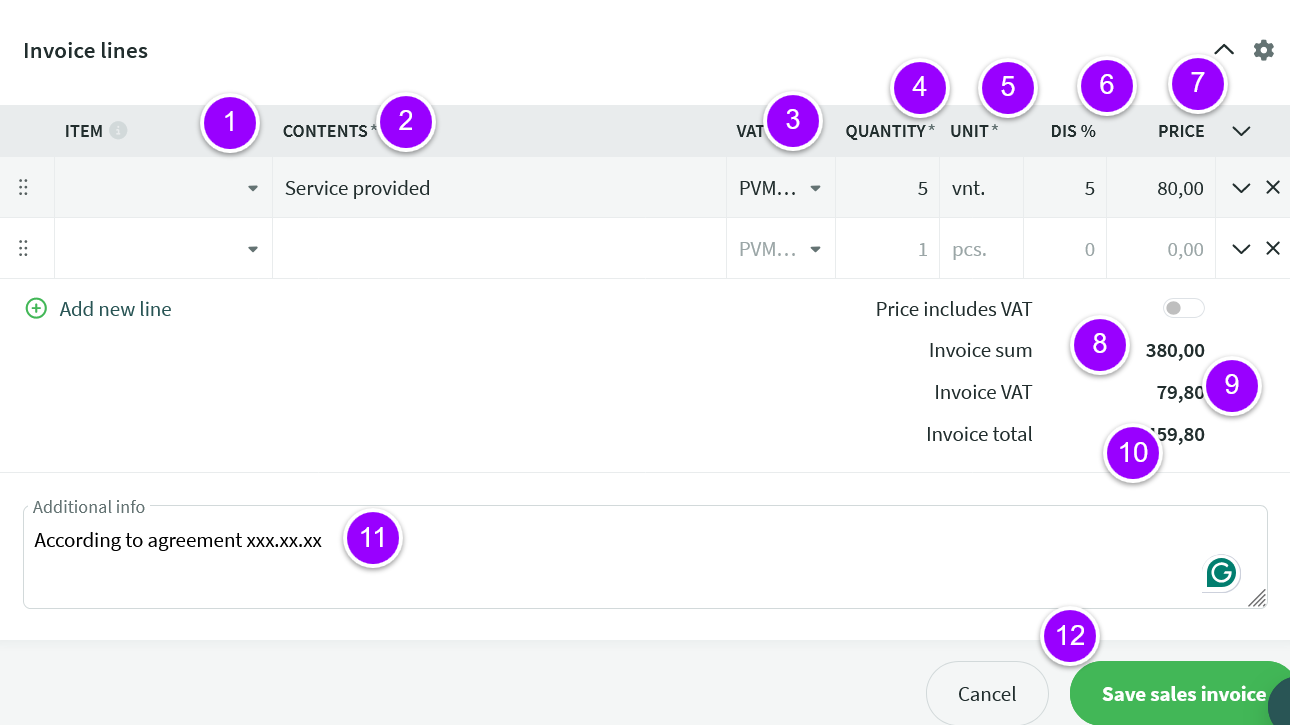1290x725 pixels.
Task: Click the first line quantity field
Action: coord(887,188)
